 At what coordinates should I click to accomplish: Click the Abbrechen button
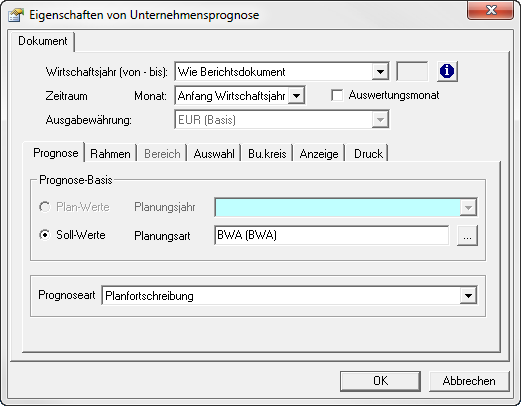coord(469,381)
